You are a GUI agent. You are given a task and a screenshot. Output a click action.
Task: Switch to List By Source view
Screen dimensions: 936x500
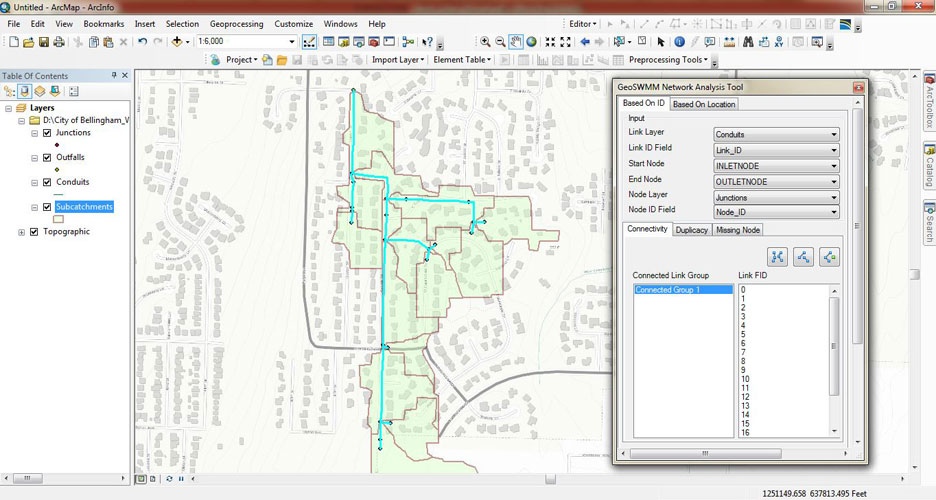24,91
